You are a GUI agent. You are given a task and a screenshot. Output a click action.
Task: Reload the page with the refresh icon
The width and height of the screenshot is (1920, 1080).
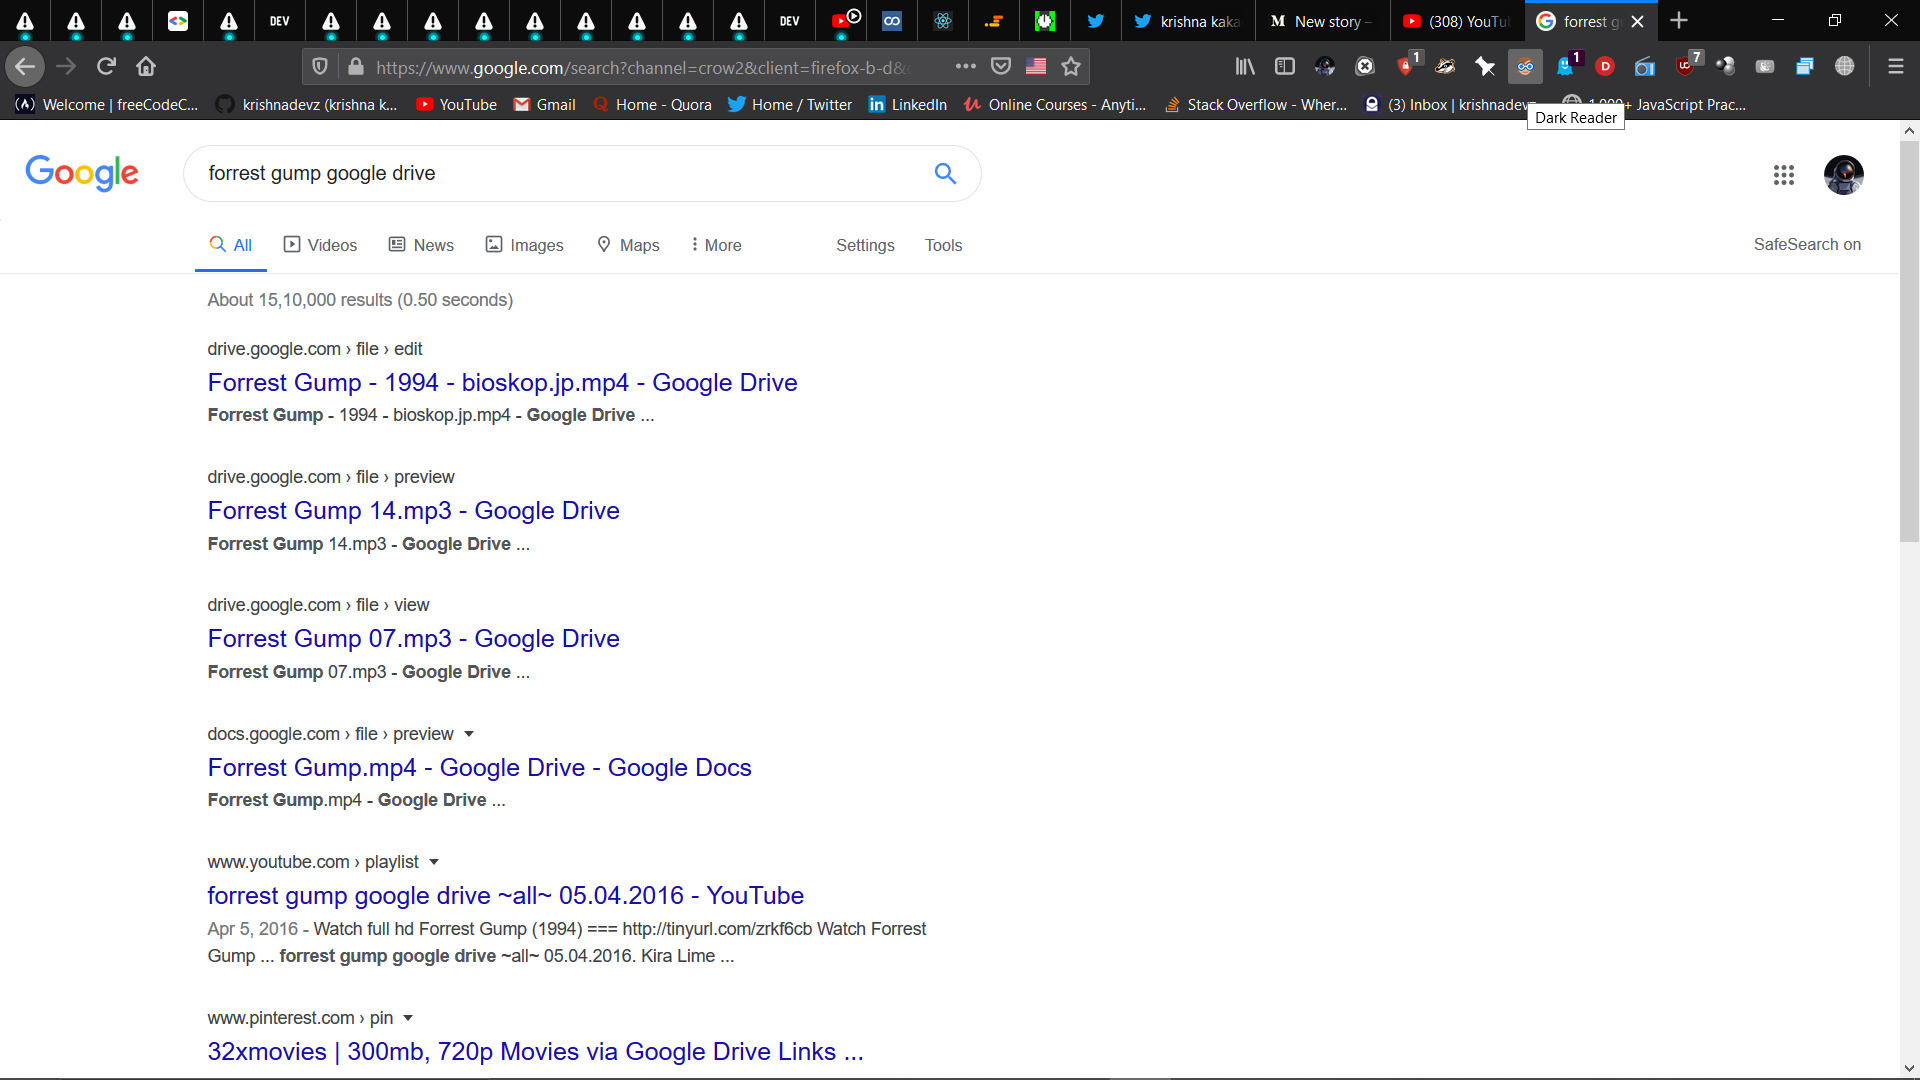click(106, 67)
